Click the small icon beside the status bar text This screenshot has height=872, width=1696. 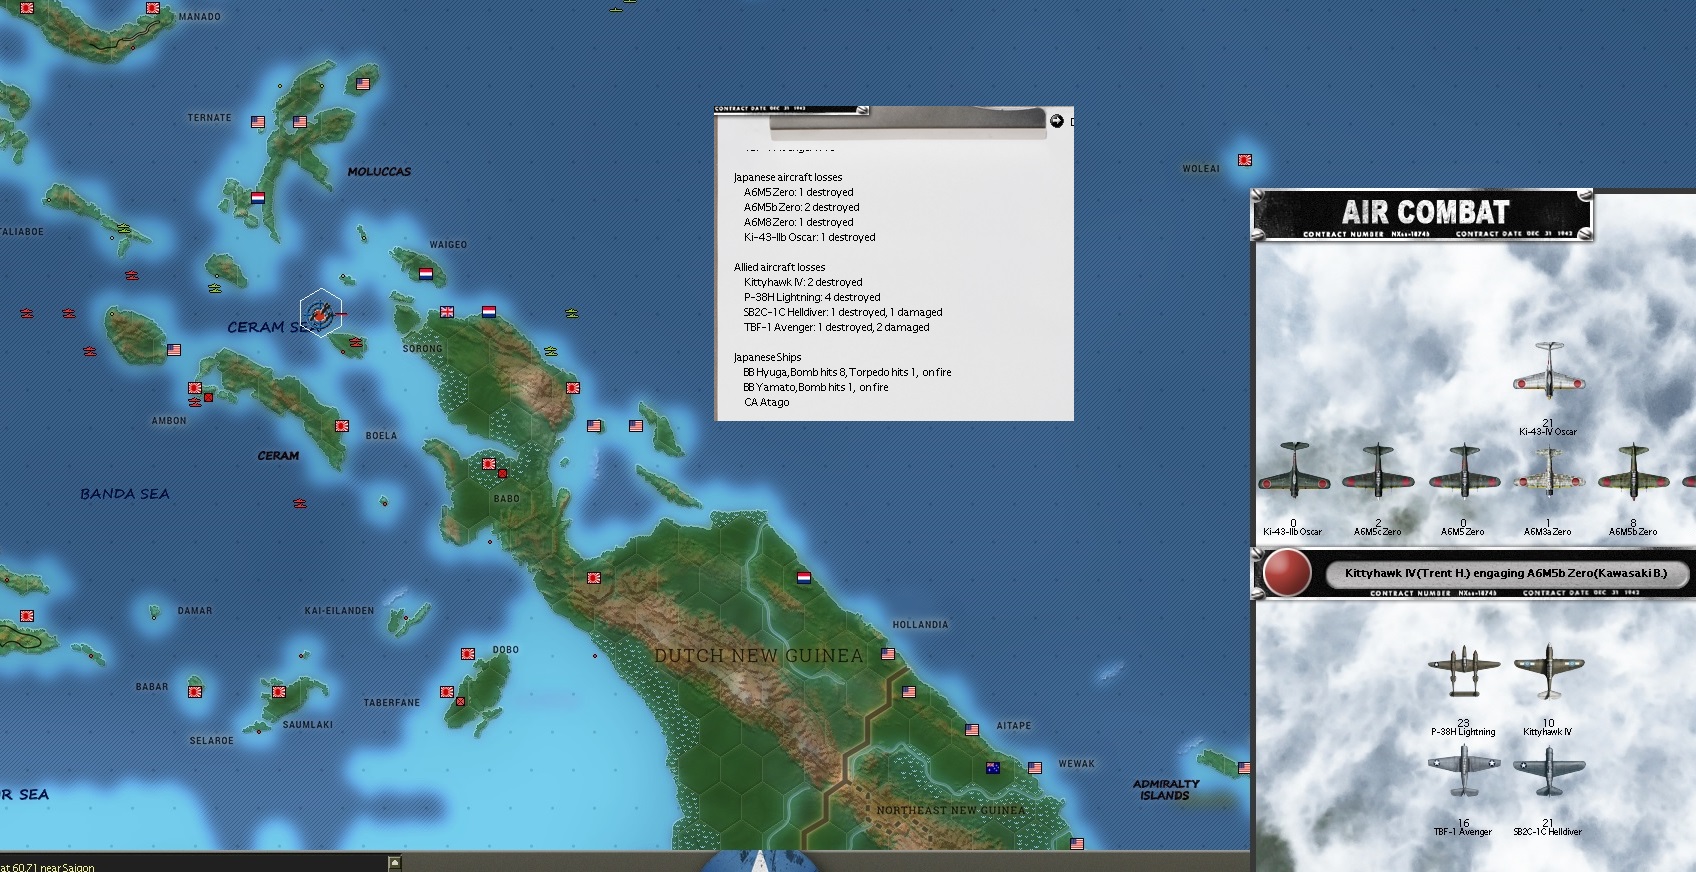[395, 863]
